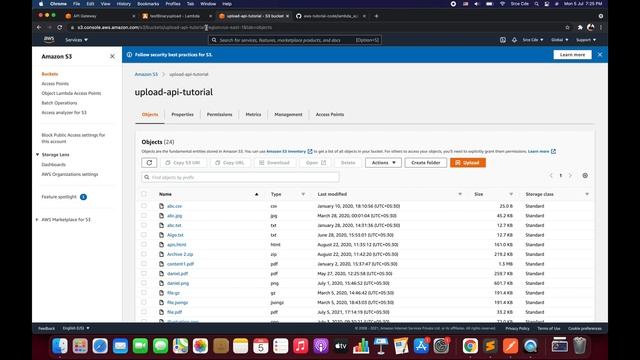
Task: Switch to the Permissions tab
Action: pos(219,115)
